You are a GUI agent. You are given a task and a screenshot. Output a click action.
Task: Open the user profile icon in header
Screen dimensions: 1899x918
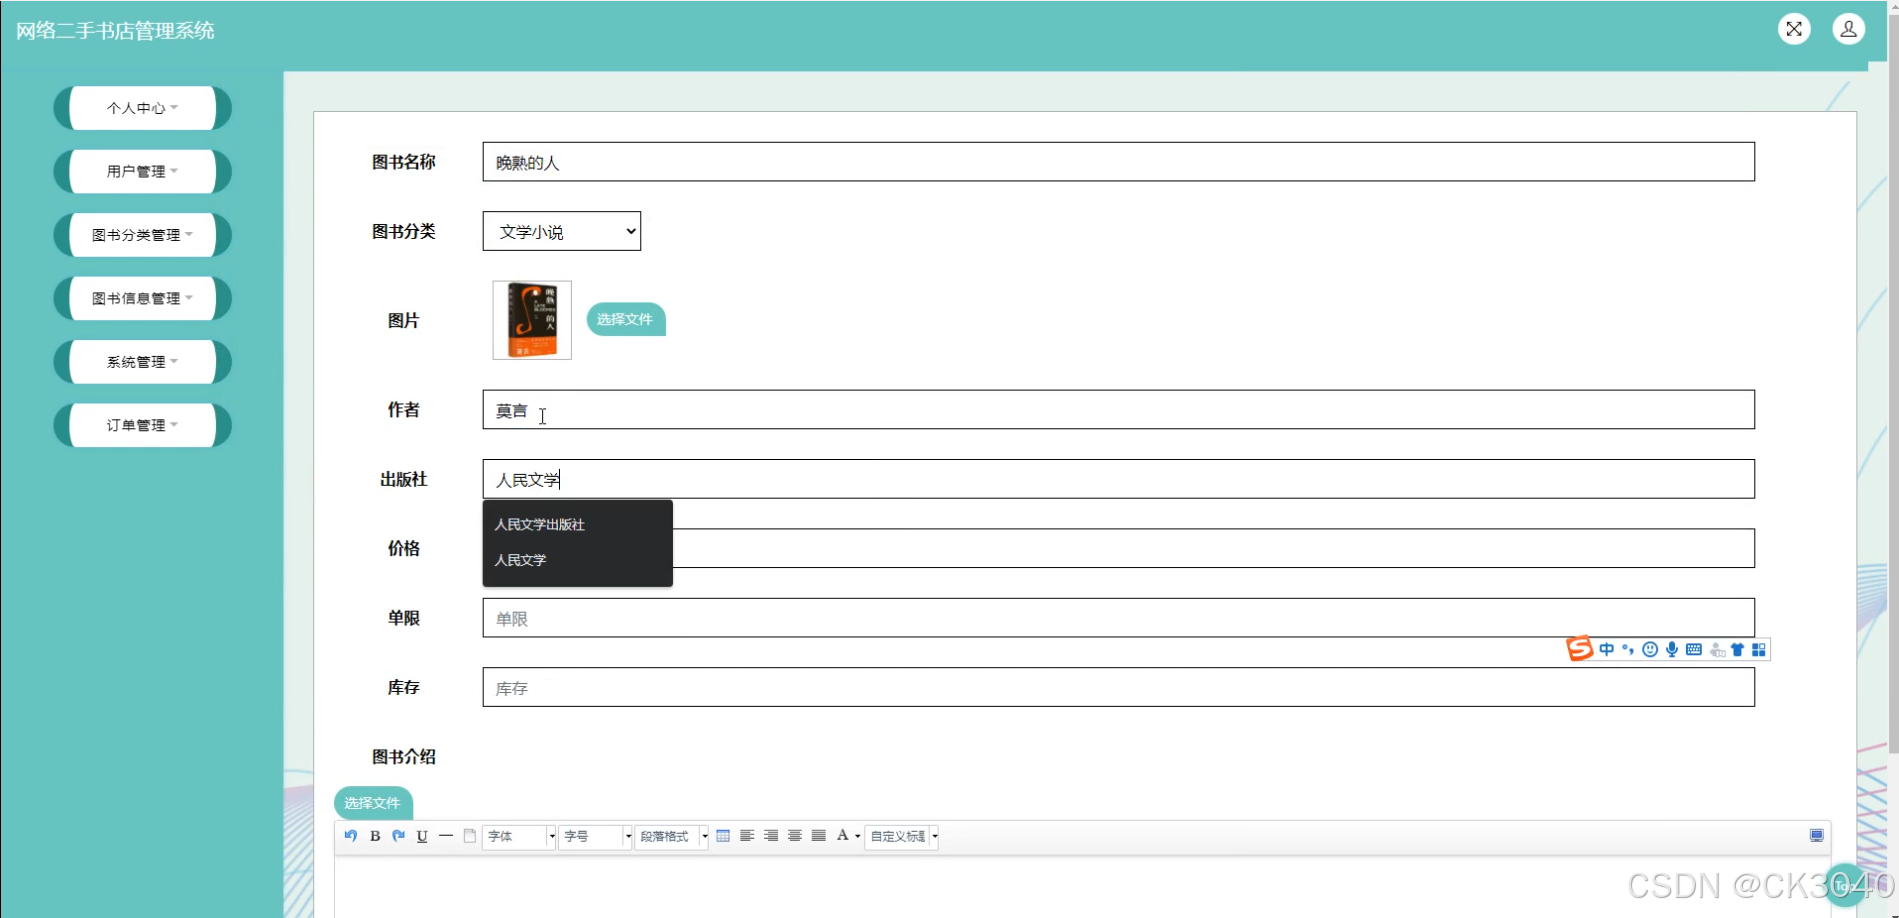click(x=1848, y=29)
